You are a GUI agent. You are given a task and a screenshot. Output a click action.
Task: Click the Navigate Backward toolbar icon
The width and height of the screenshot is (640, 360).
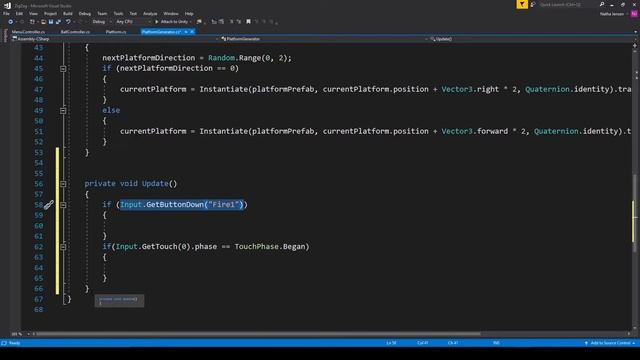(x=11, y=22)
